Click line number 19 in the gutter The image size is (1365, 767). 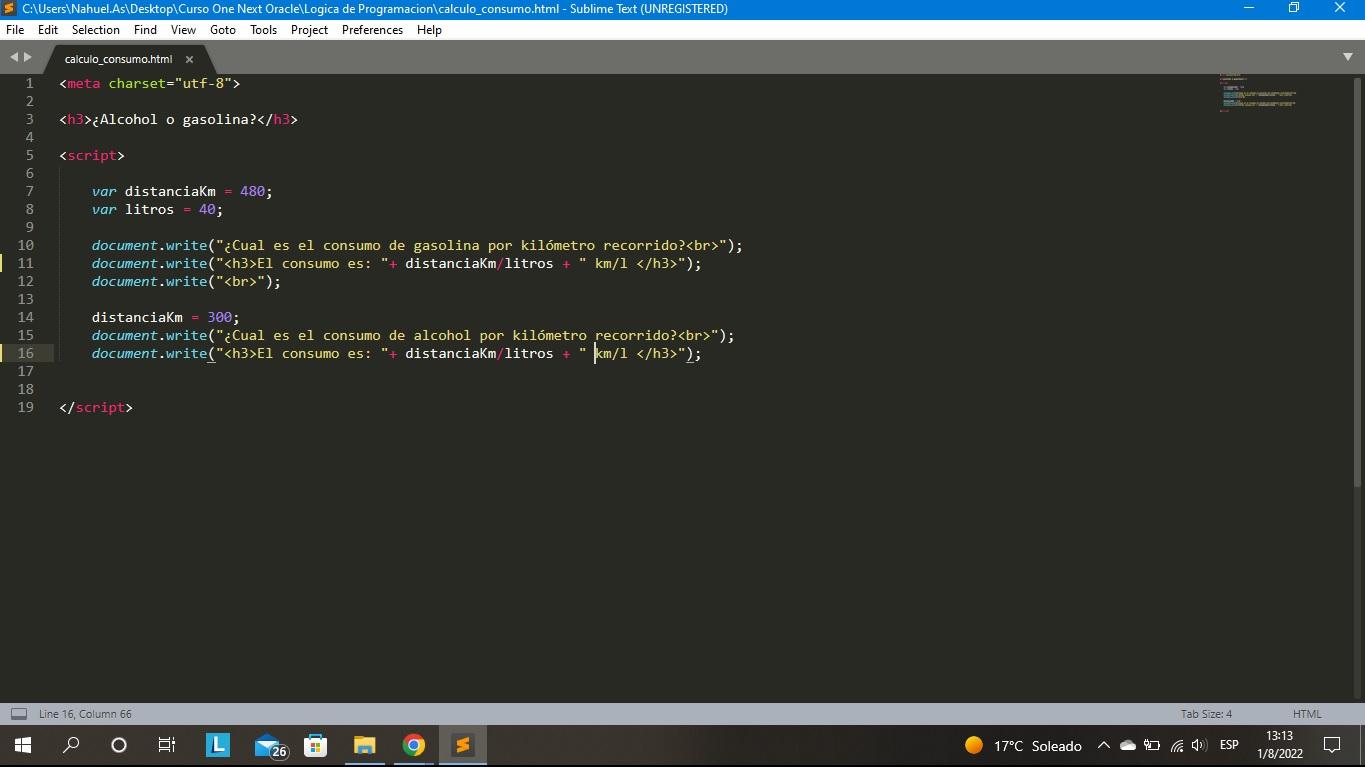click(x=25, y=407)
